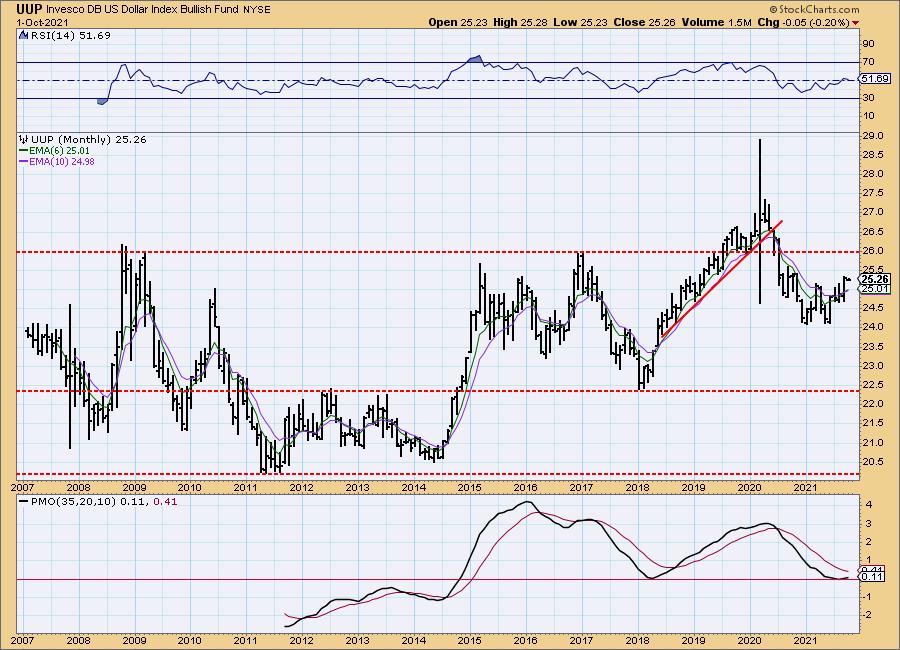Click 2012 on the bottom PMO time axis
This screenshot has width=900, height=650.
tap(301, 640)
